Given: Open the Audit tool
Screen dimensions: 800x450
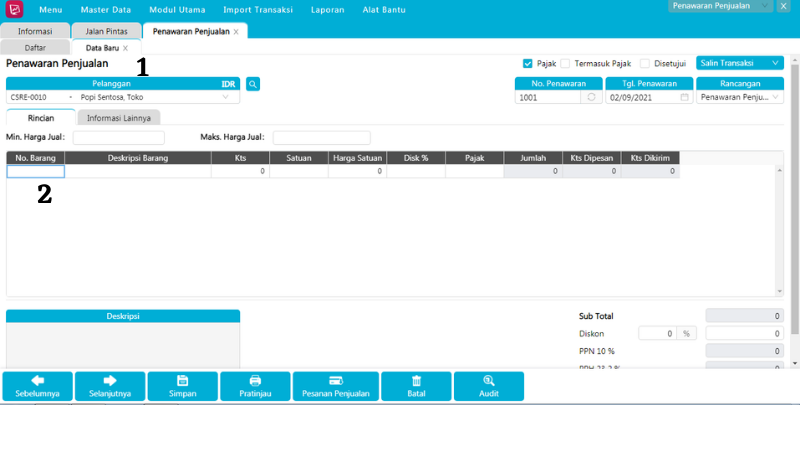Looking at the screenshot, I should pyautogui.click(x=488, y=386).
